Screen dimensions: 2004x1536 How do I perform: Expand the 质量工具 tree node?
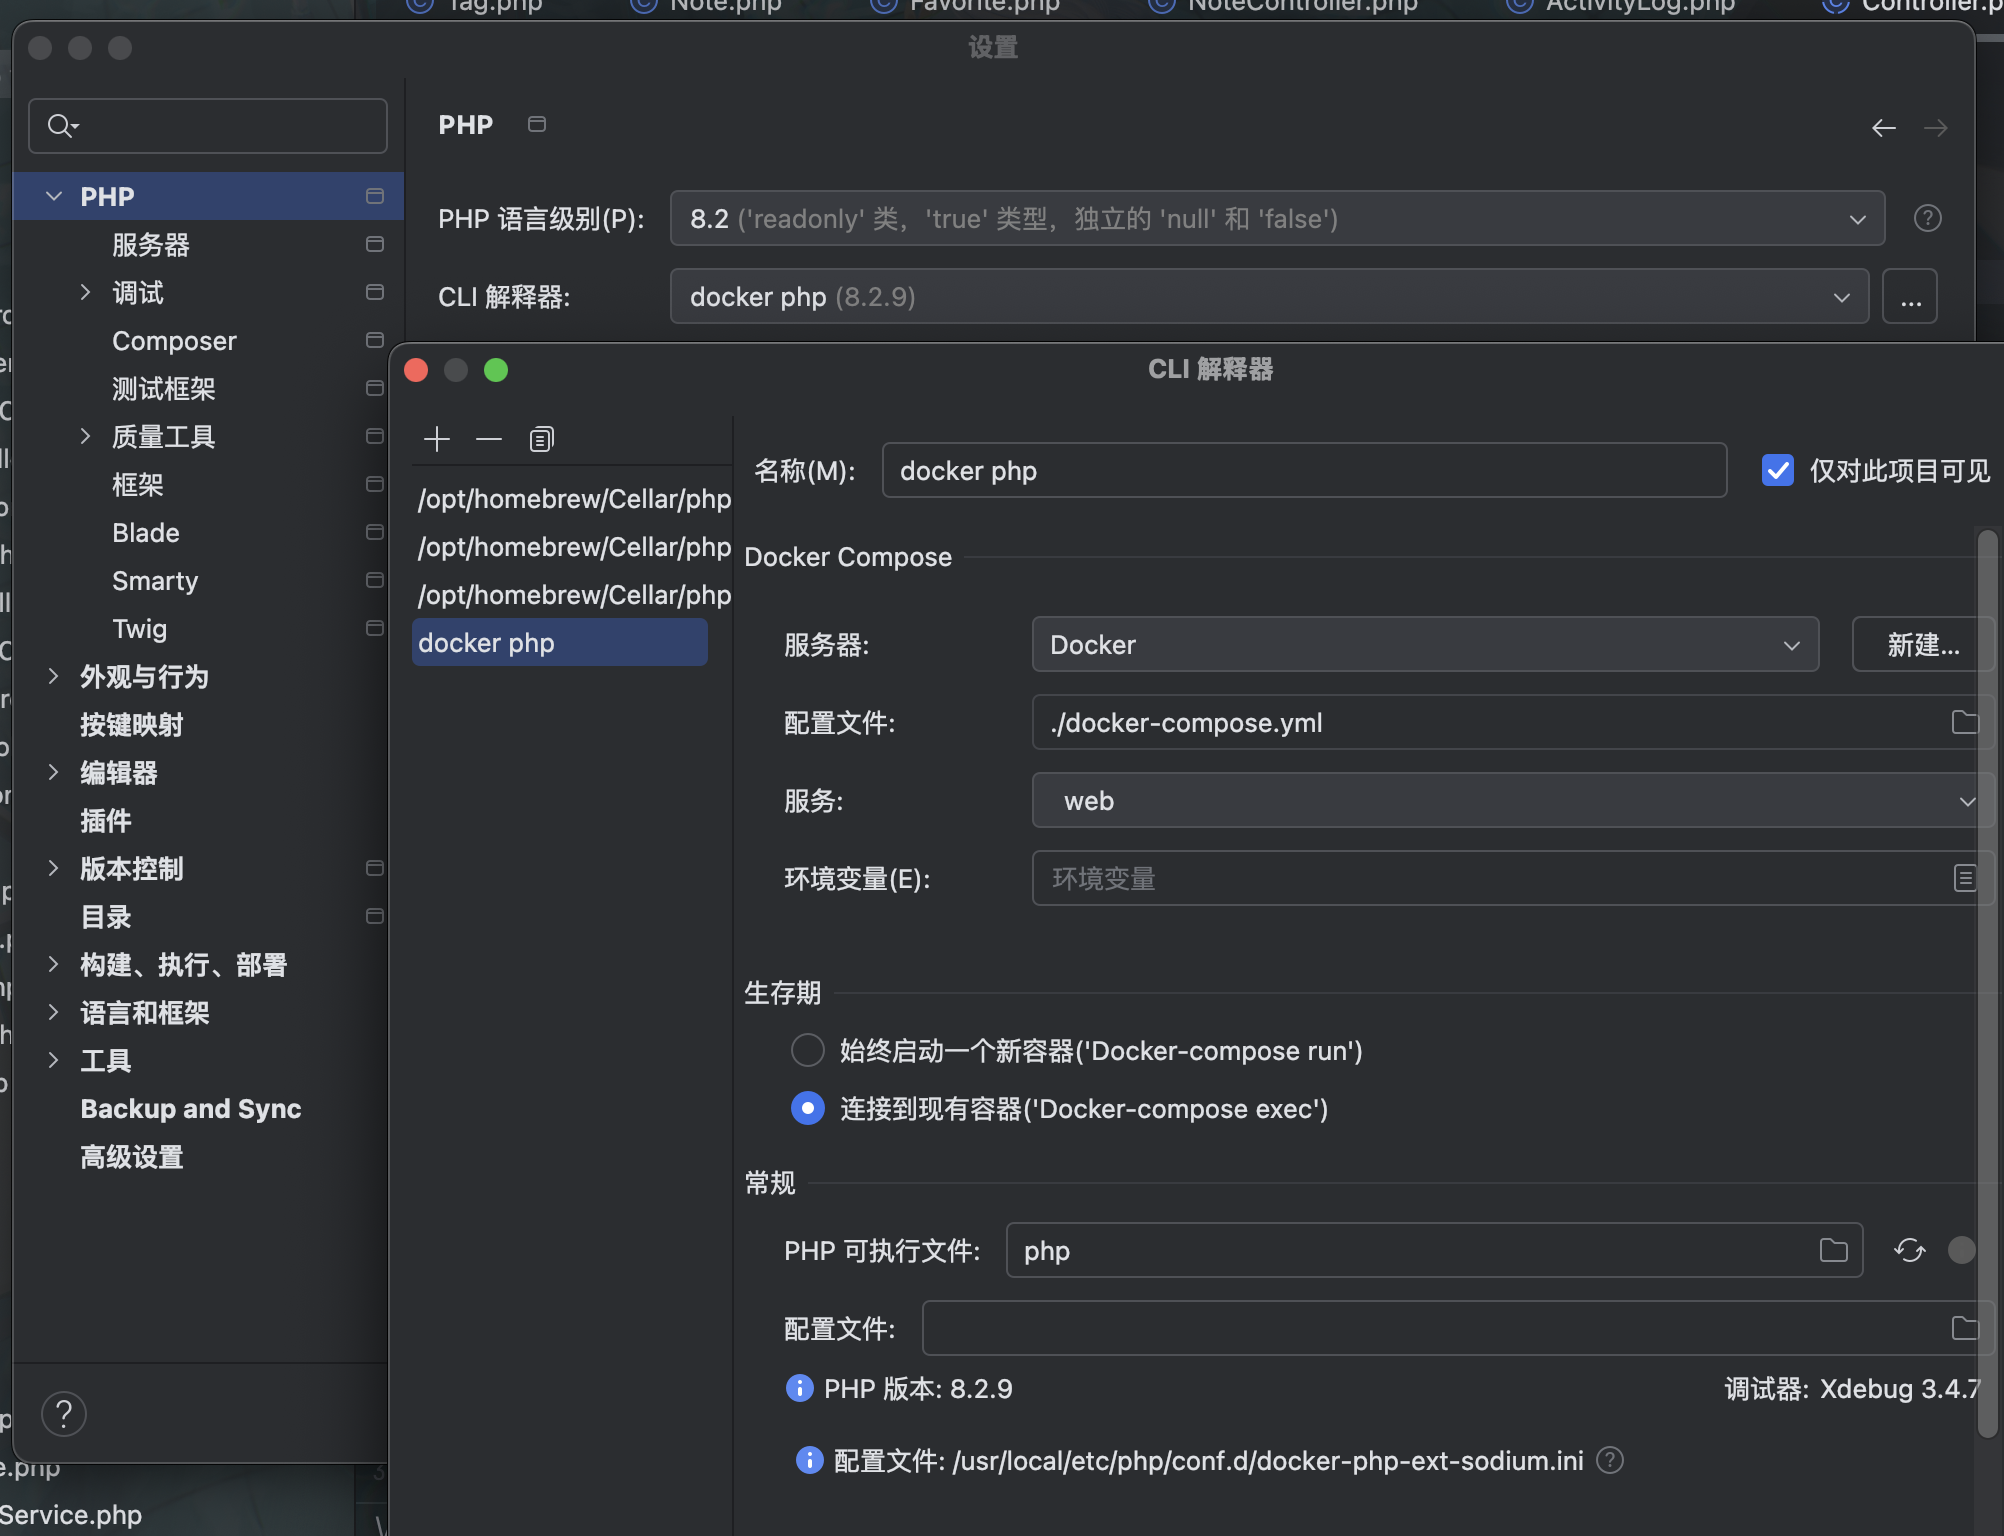[x=86, y=436]
